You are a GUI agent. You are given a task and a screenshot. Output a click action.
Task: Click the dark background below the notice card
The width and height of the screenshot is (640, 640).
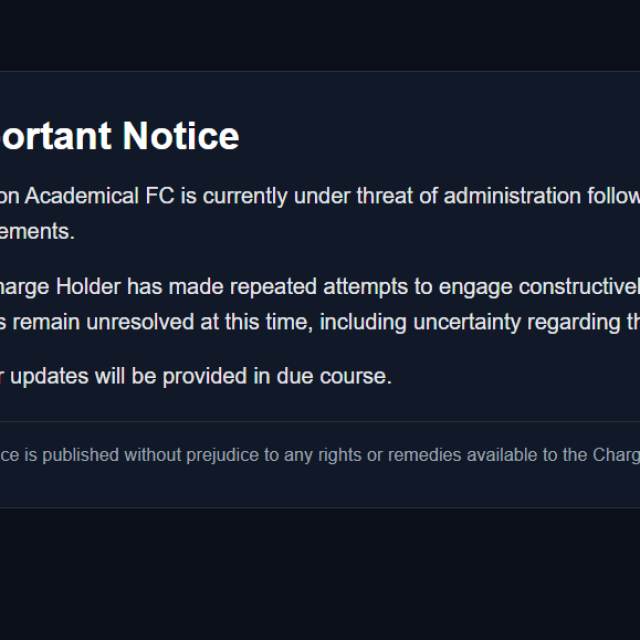point(320,575)
